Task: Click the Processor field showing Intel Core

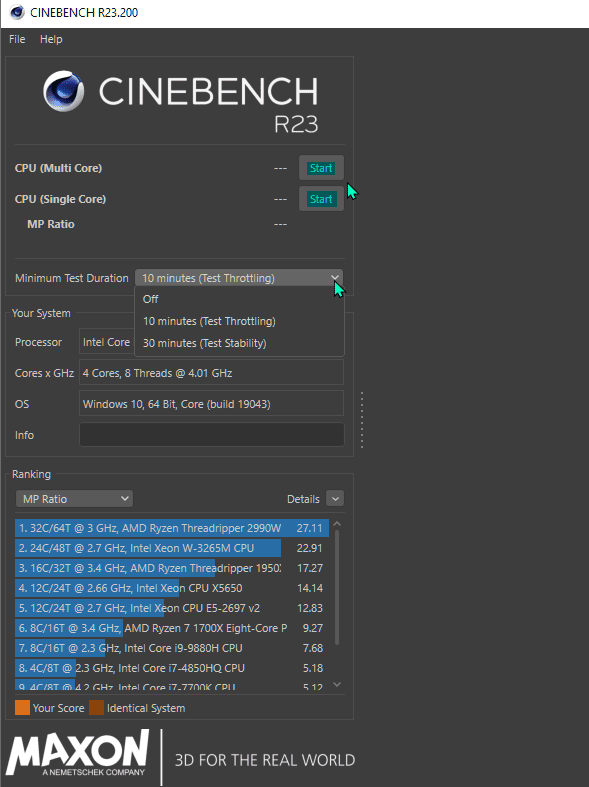Action: tap(106, 342)
